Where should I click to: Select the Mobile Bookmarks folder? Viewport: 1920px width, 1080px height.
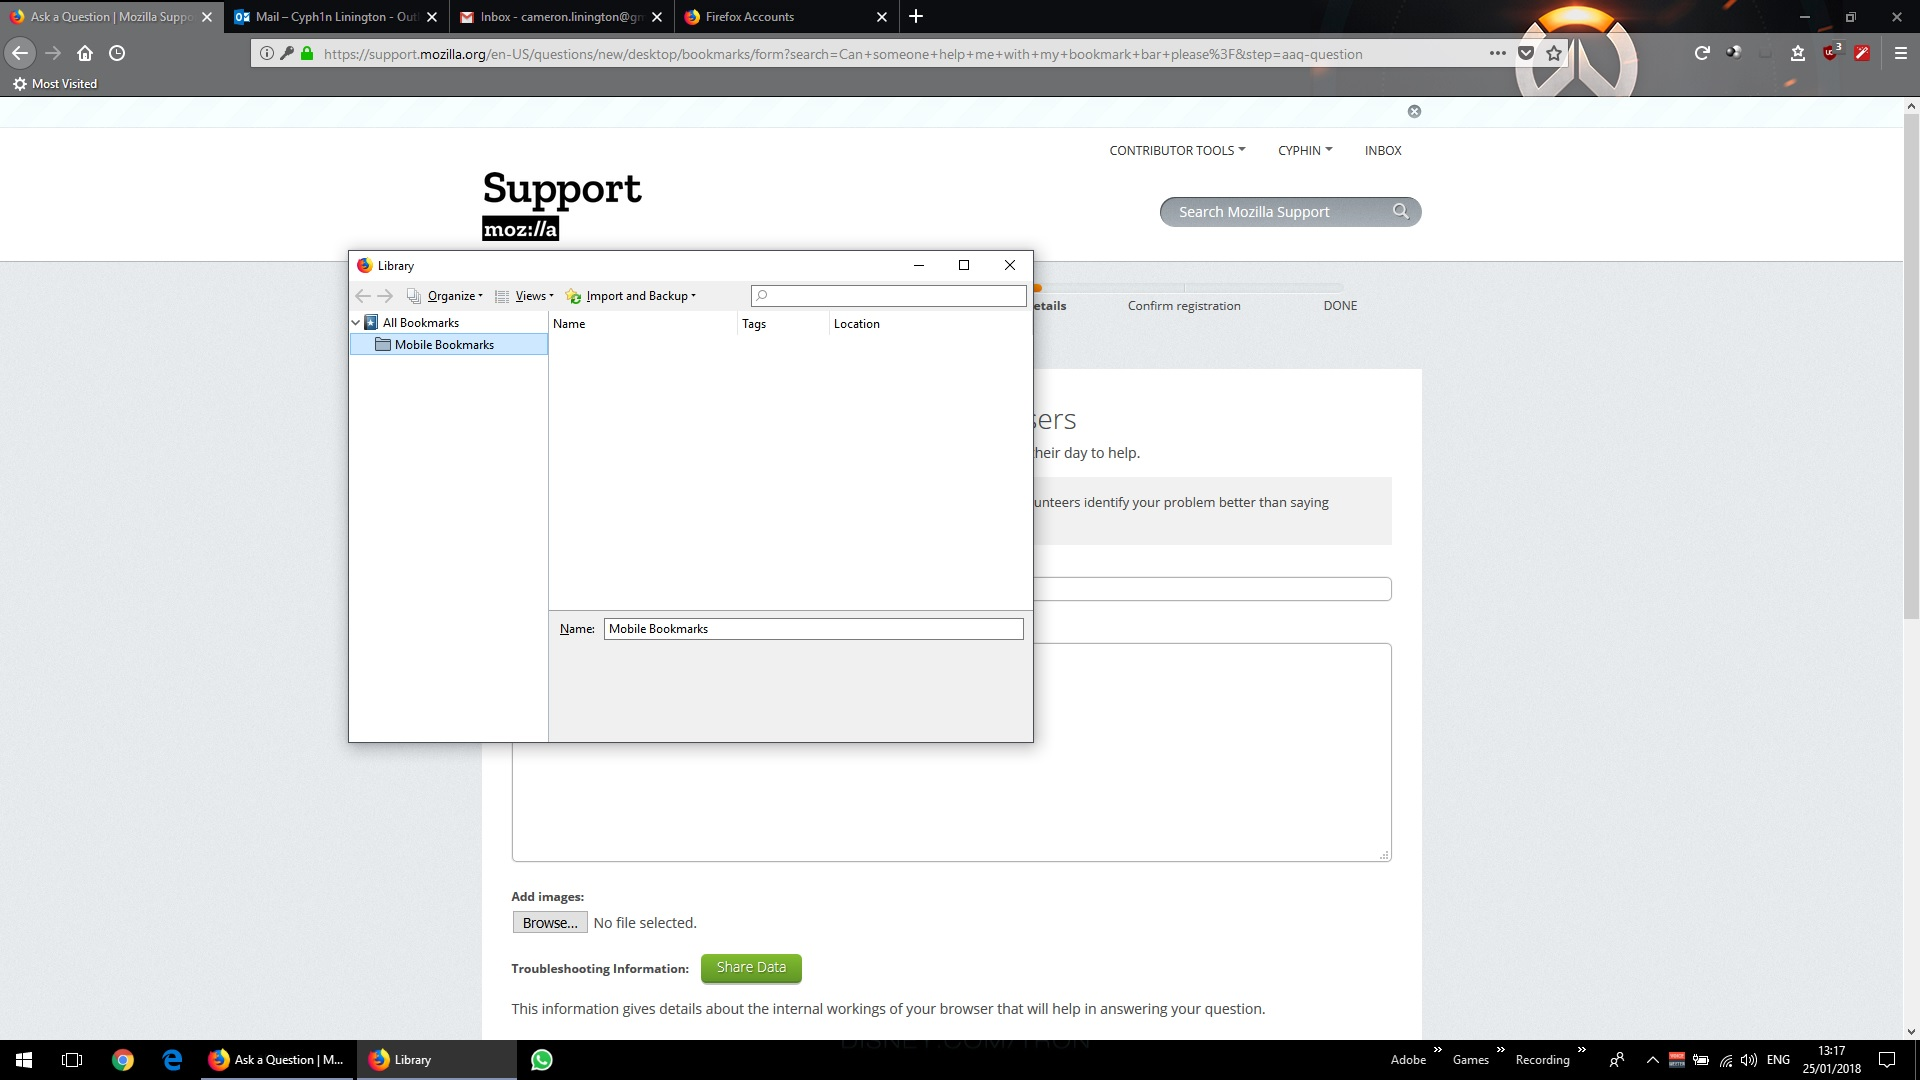(x=444, y=345)
